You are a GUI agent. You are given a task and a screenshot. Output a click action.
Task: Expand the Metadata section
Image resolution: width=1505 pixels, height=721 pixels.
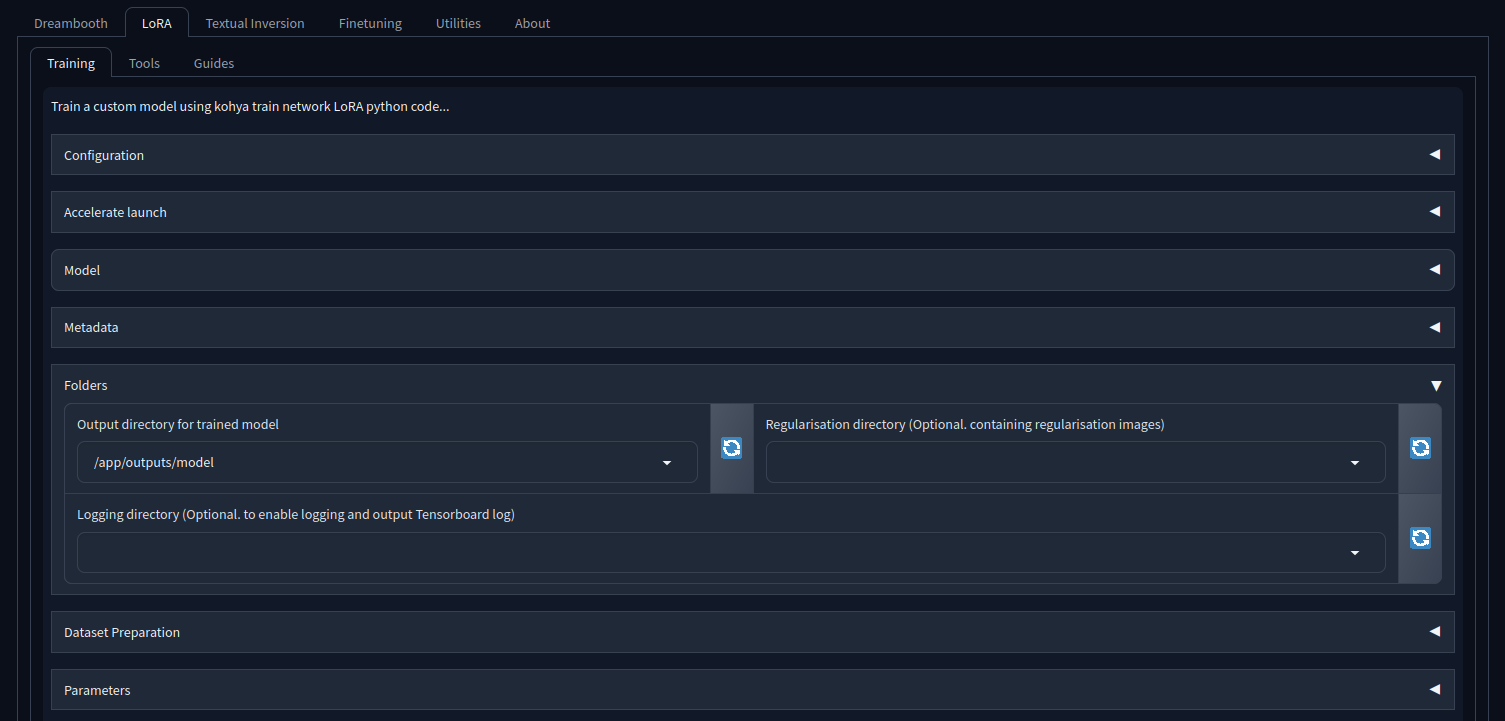click(x=752, y=327)
